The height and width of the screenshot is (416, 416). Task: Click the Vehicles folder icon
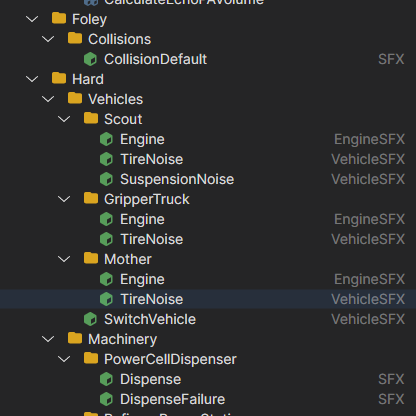[x=75, y=98]
